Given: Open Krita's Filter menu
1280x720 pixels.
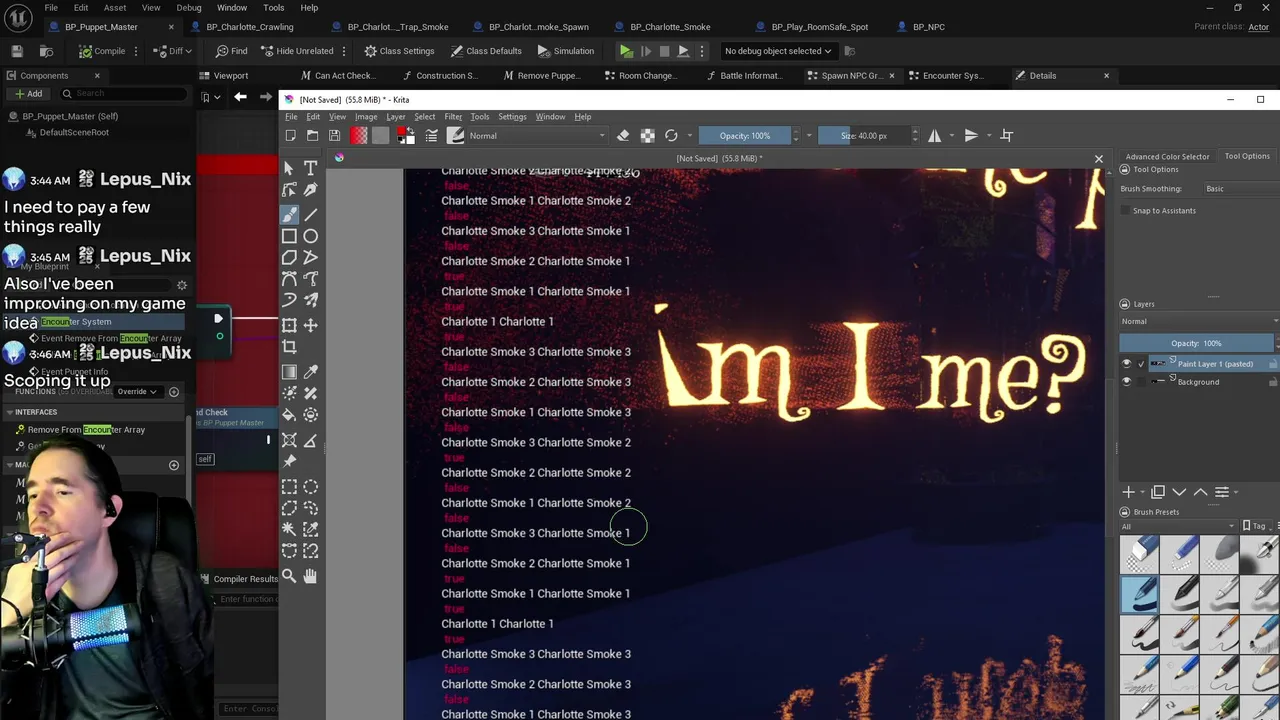Looking at the screenshot, I should click(x=453, y=117).
